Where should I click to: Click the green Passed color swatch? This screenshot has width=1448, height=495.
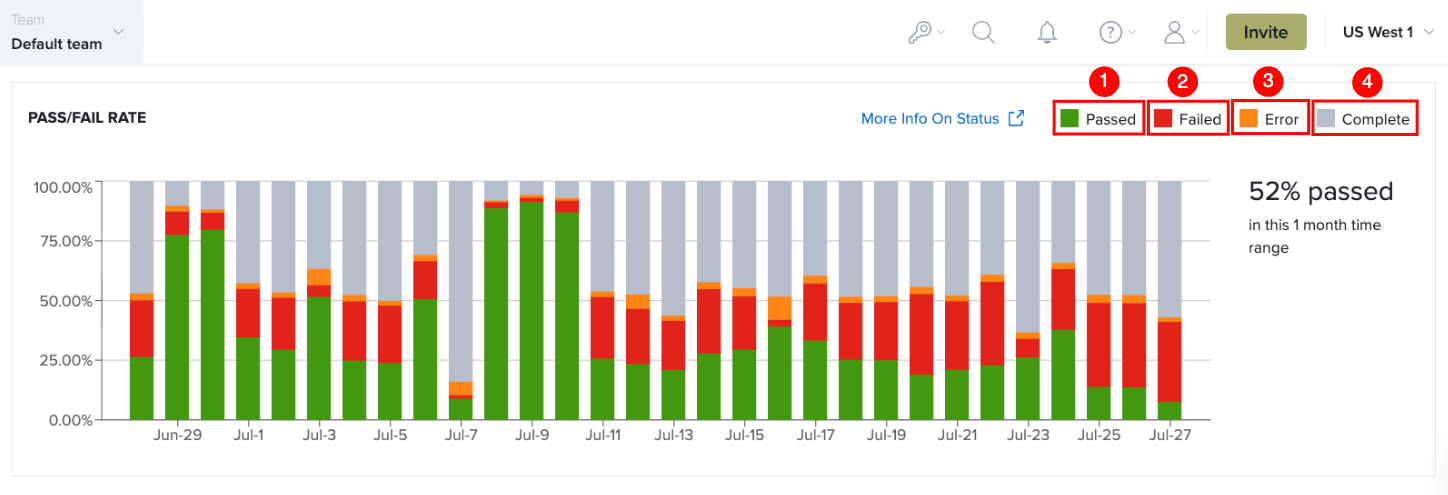1070,118
